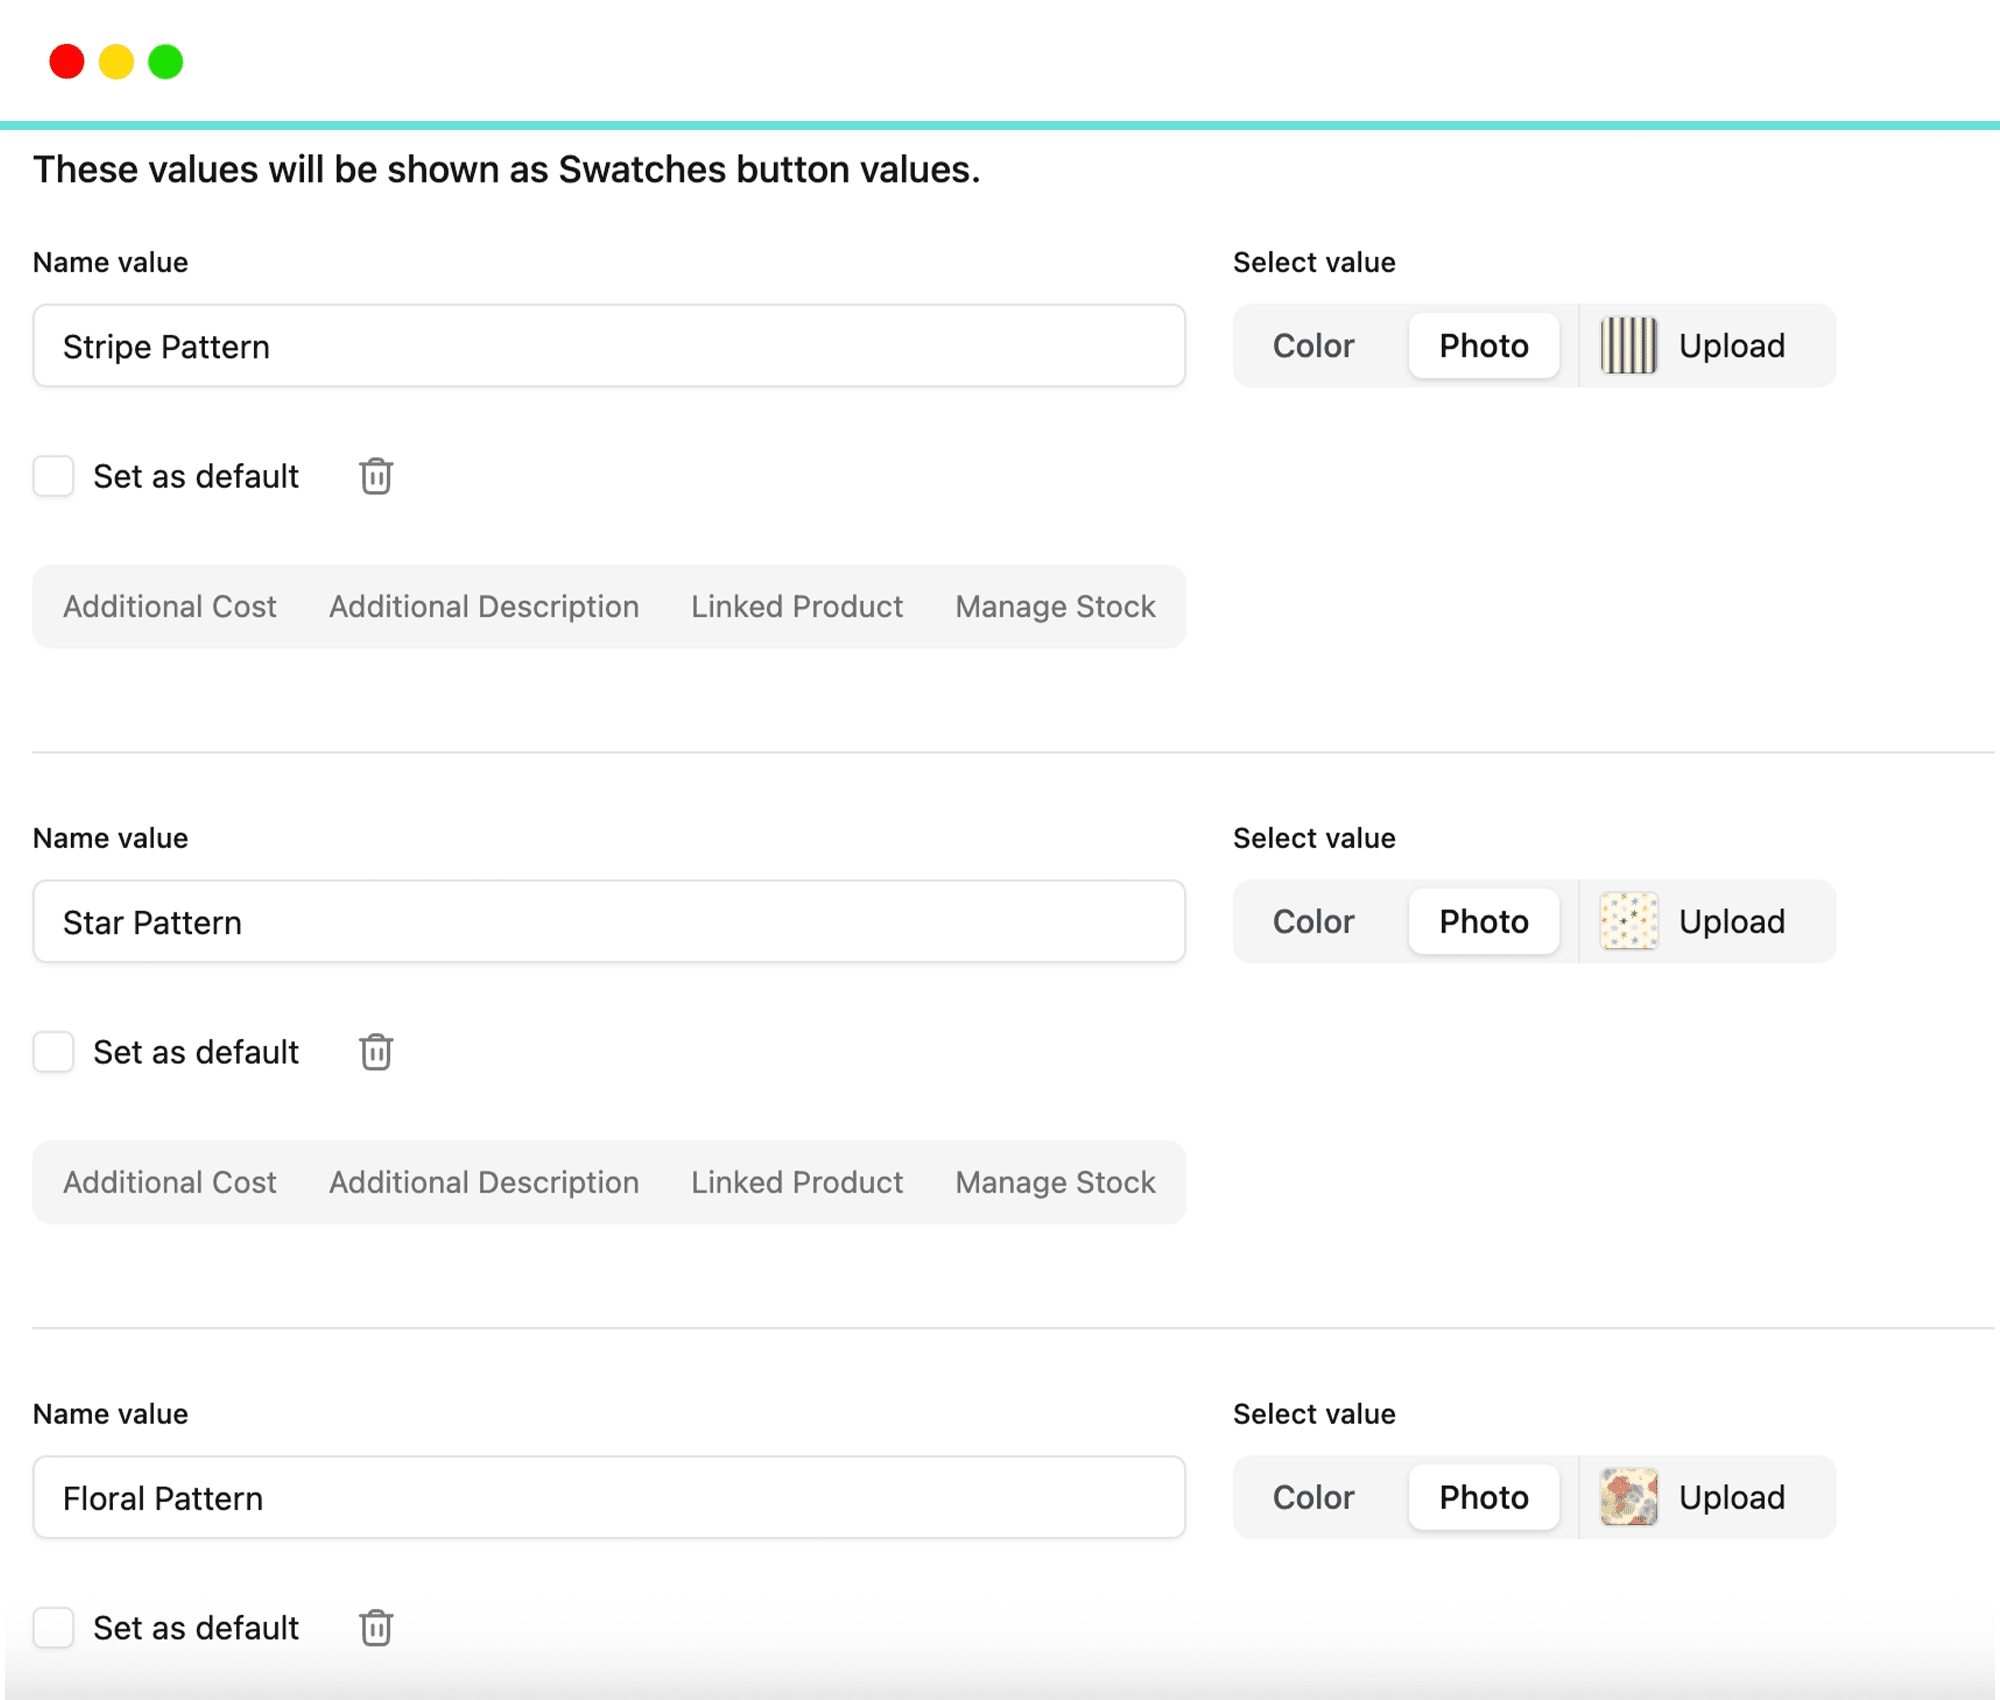This screenshot has width=2000, height=1700.
Task: Check Set as default for Stripe Pattern
Action: (54, 476)
